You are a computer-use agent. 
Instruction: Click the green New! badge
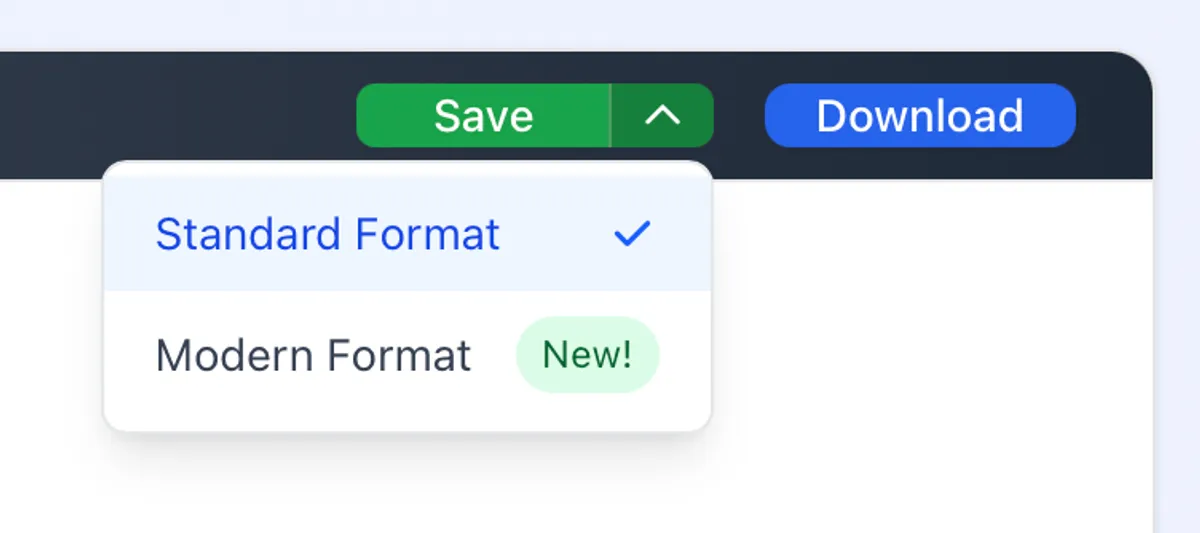[x=587, y=355]
